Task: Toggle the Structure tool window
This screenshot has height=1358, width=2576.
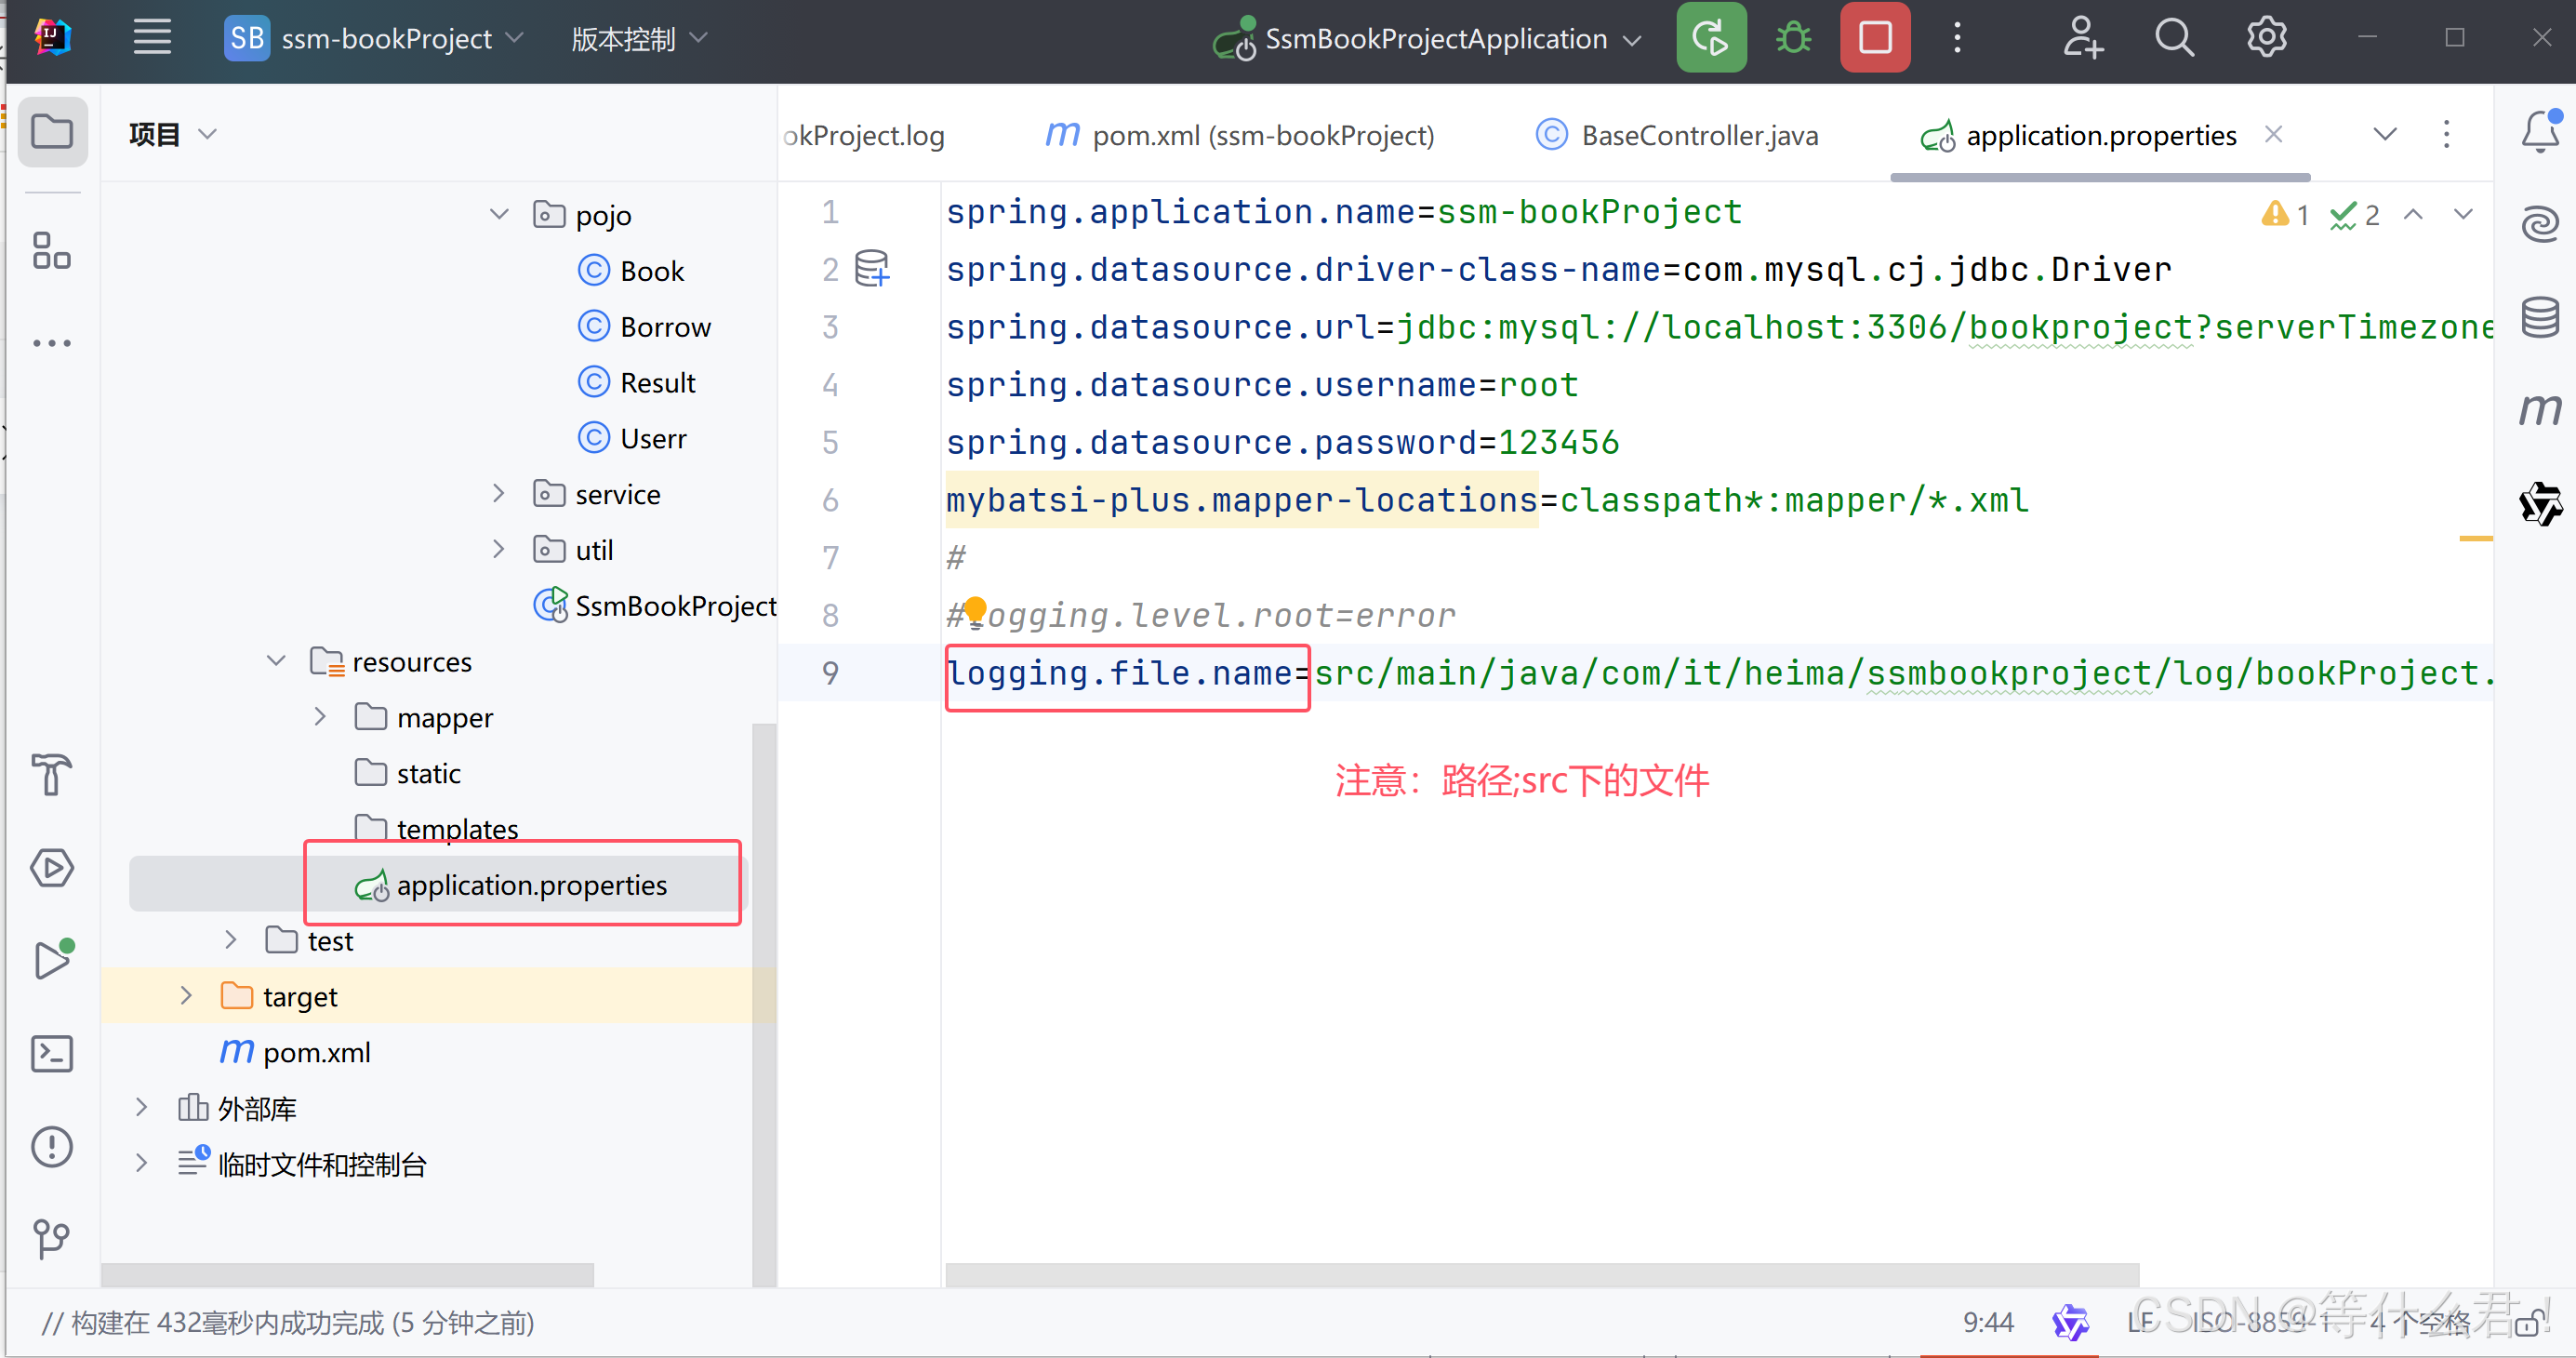Action: coord(52,251)
